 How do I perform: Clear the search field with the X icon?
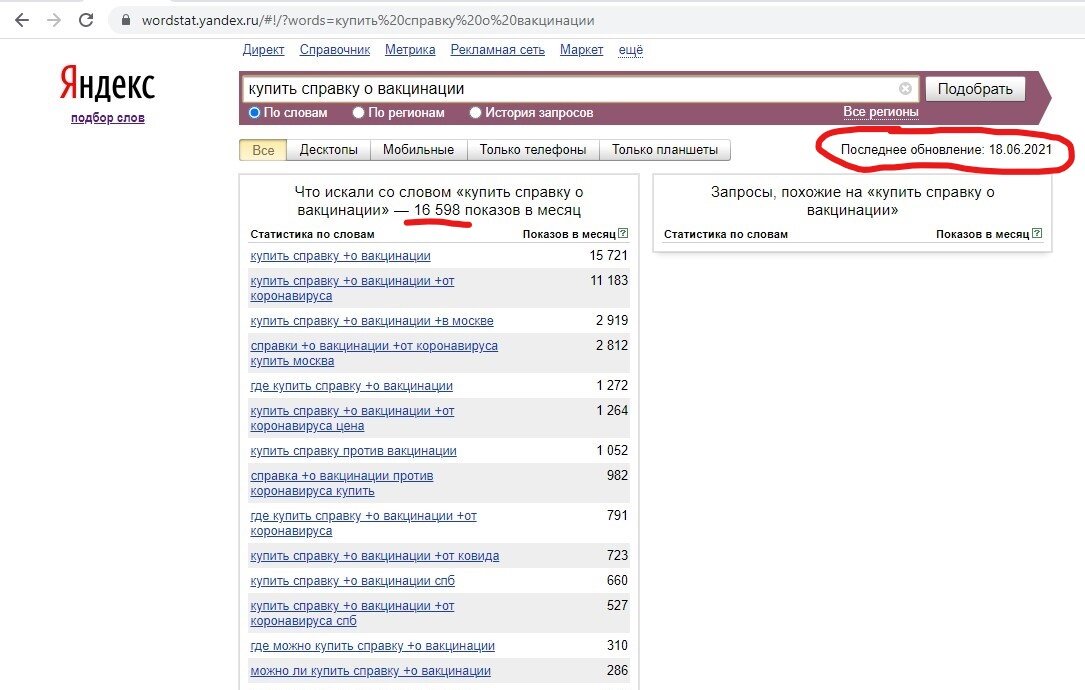tap(905, 89)
